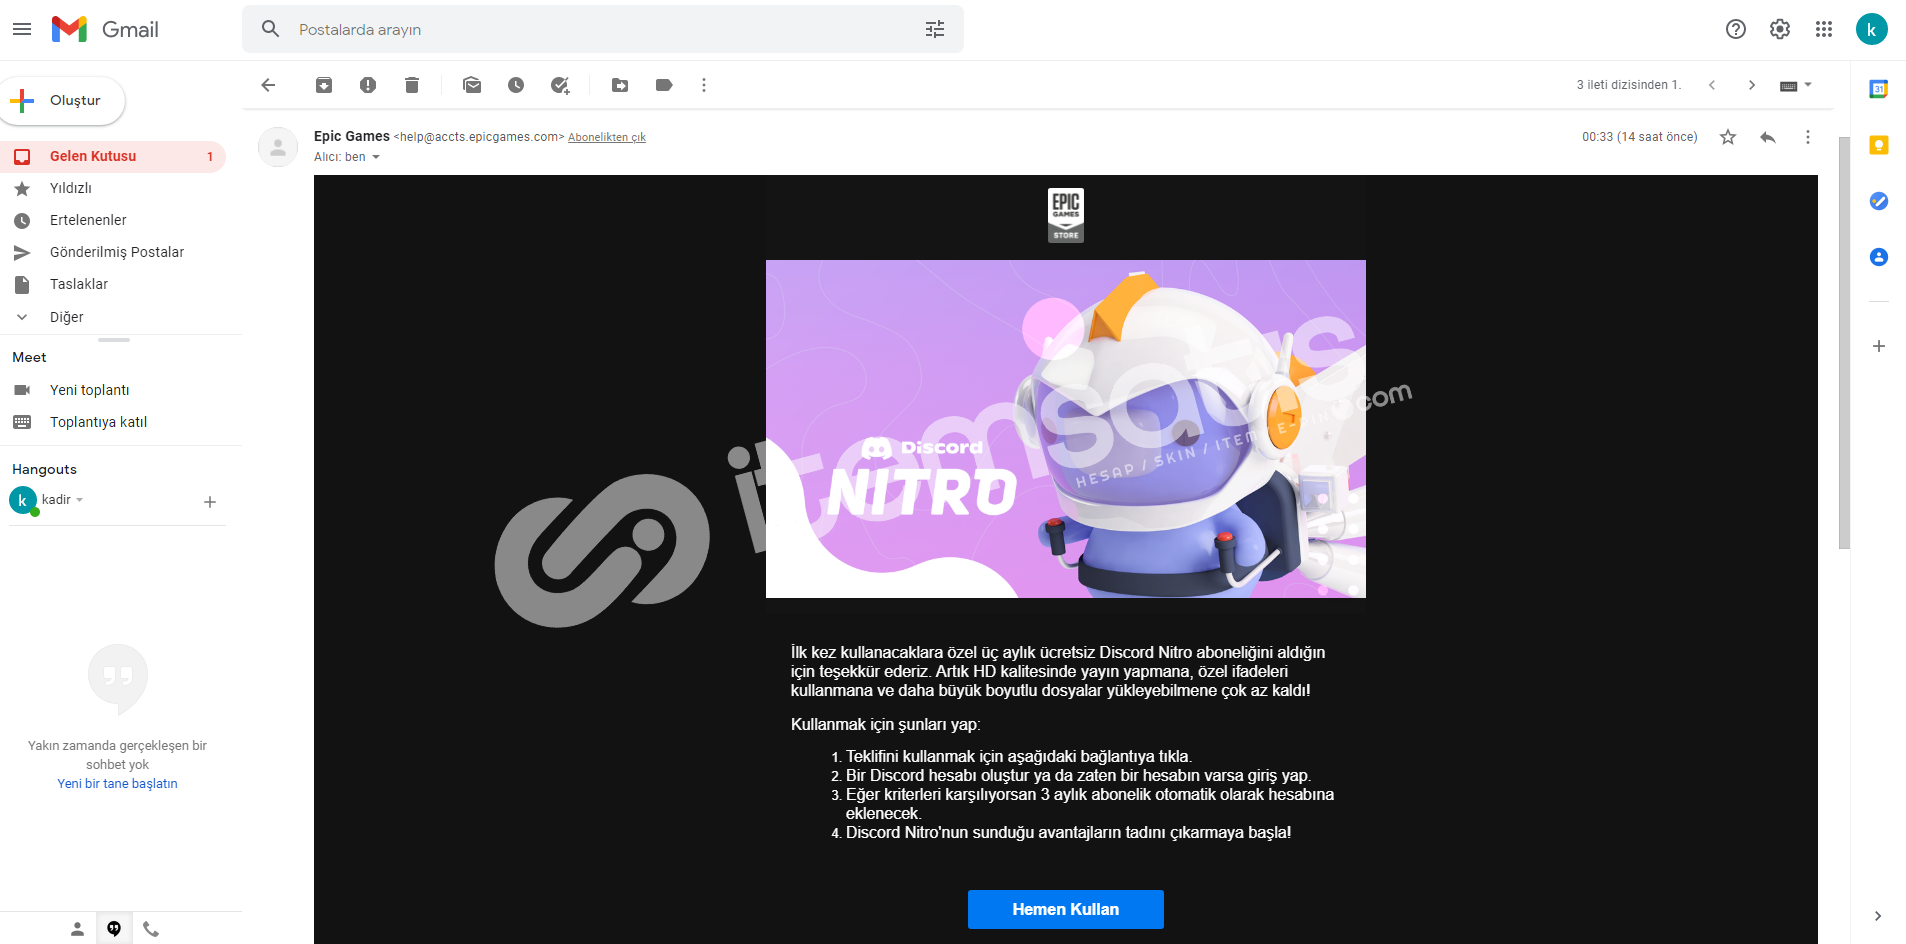This screenshot has width=1906, height=944.
Task: Expand the Diğer labels section
Action: click(113, 317)
